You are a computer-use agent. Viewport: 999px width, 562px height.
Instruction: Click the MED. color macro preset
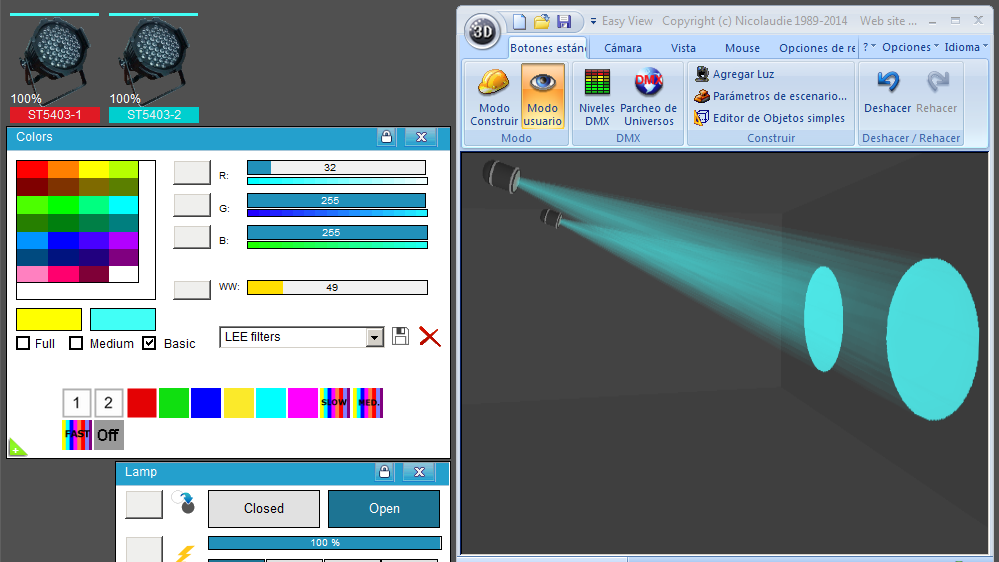[368, 403]
